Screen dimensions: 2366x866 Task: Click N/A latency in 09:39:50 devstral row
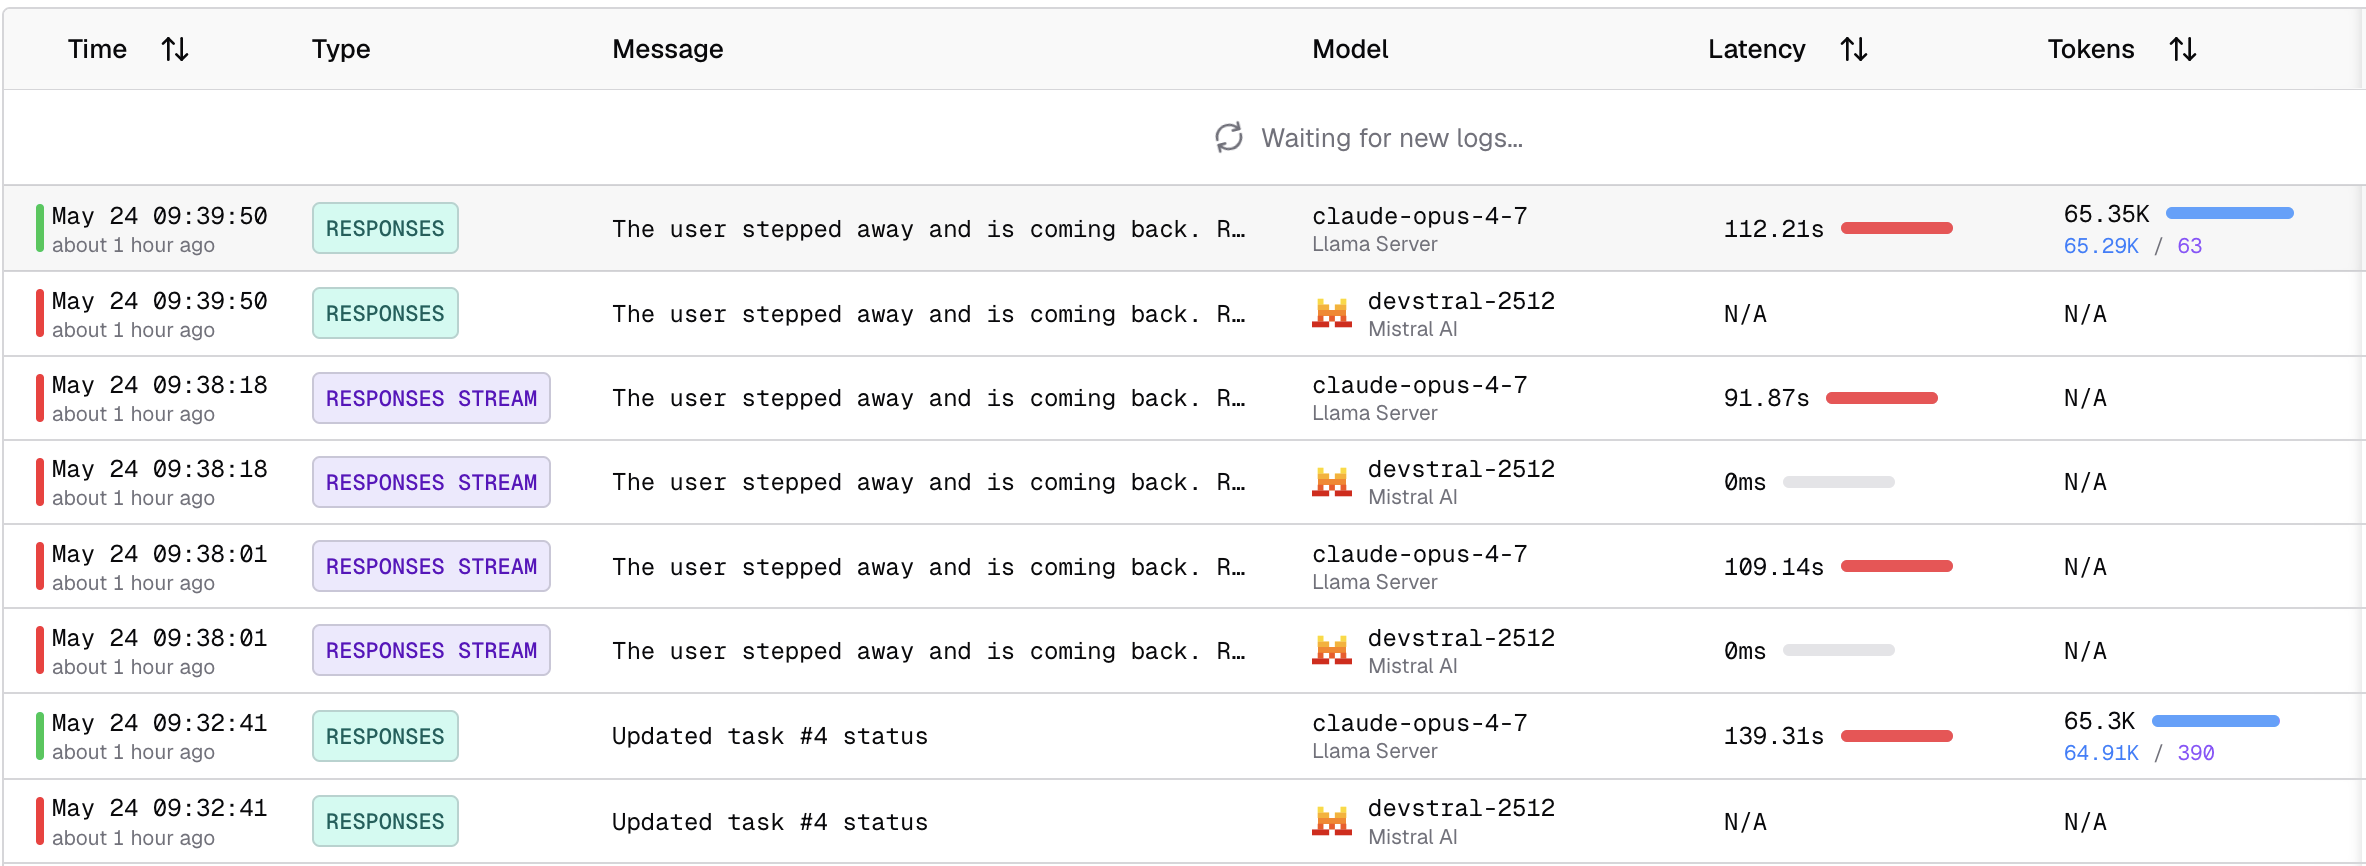1745,314
